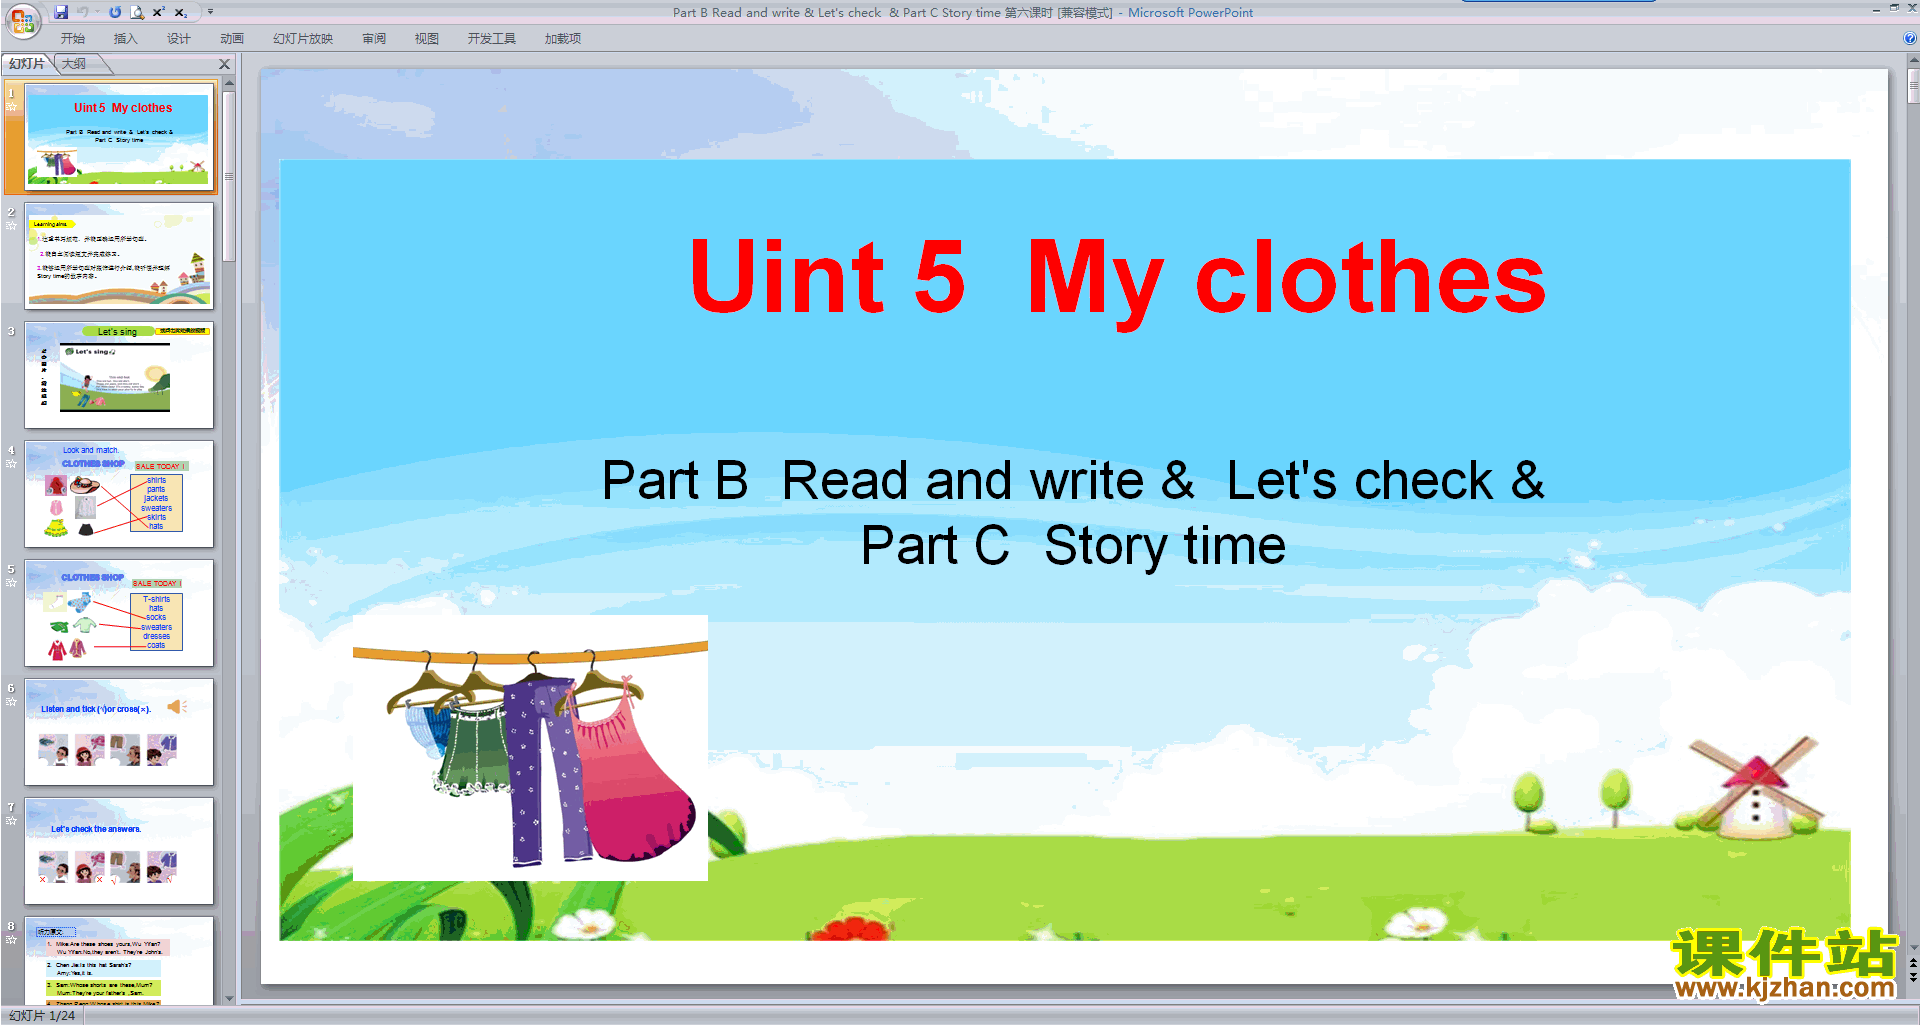1920x1025 pixels.
Task: Restore down the PowerPoint window
Action: point(1894,8)
